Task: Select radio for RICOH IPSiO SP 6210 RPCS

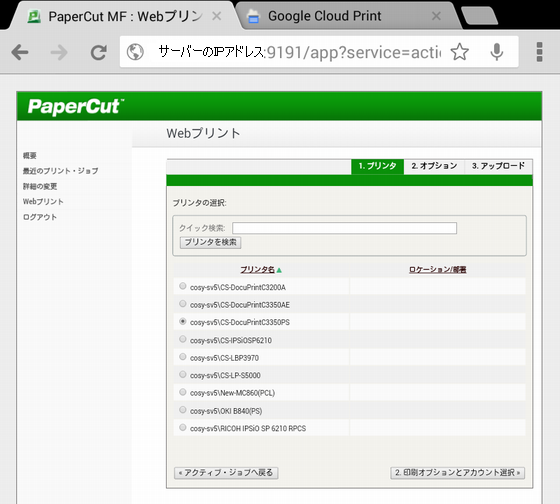Action: tap(182, 427)
